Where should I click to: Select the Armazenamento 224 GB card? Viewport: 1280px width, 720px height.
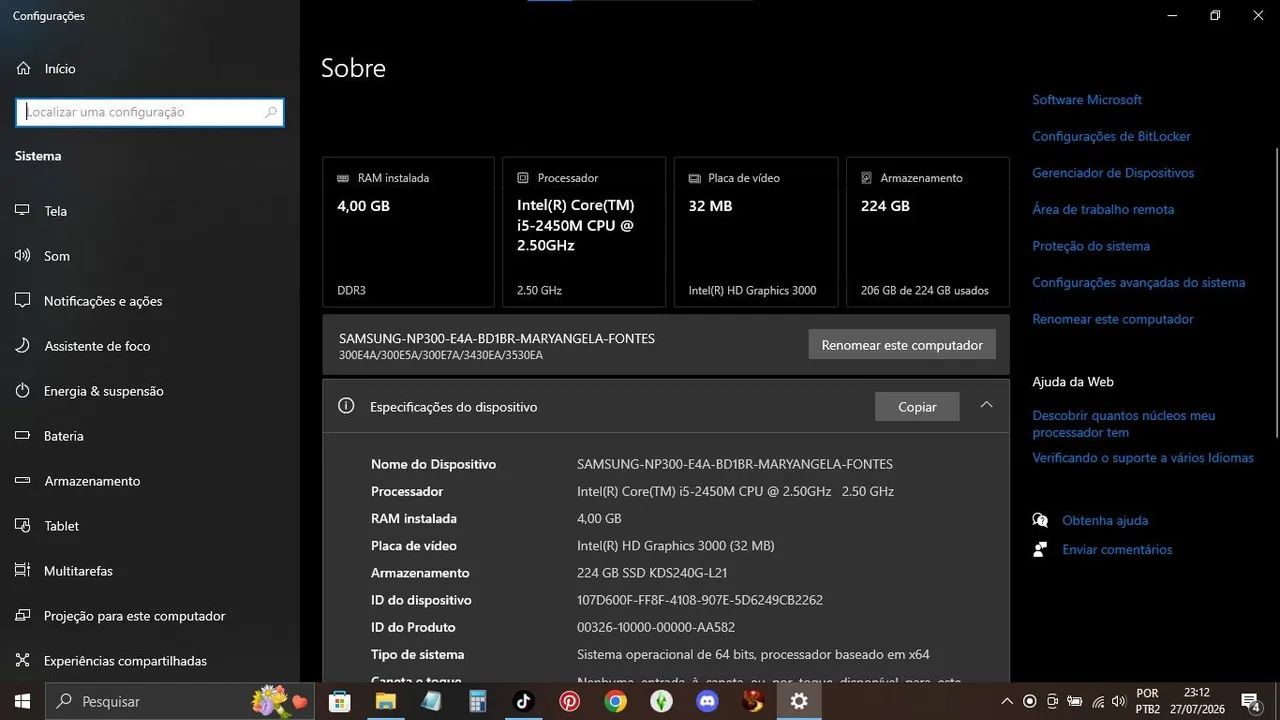point(928,232)
